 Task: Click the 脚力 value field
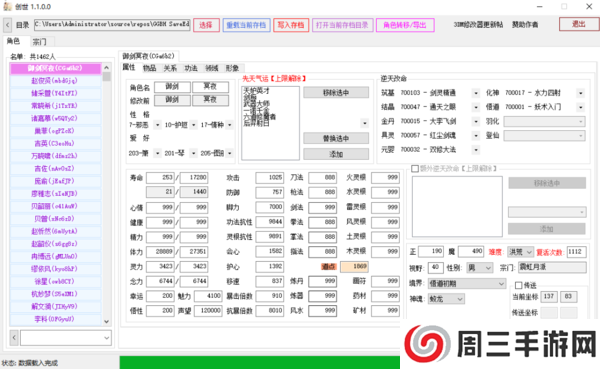270,207
